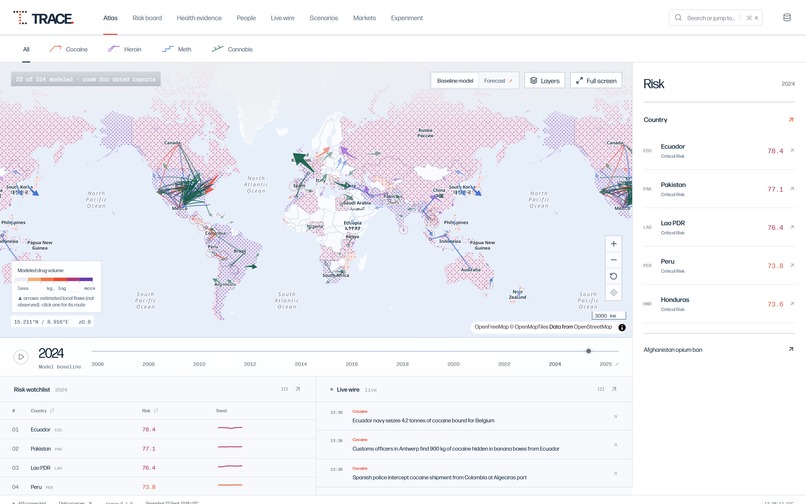806x504 pixels.
Task: Click the TRACE logo
Action: point(43,18)
